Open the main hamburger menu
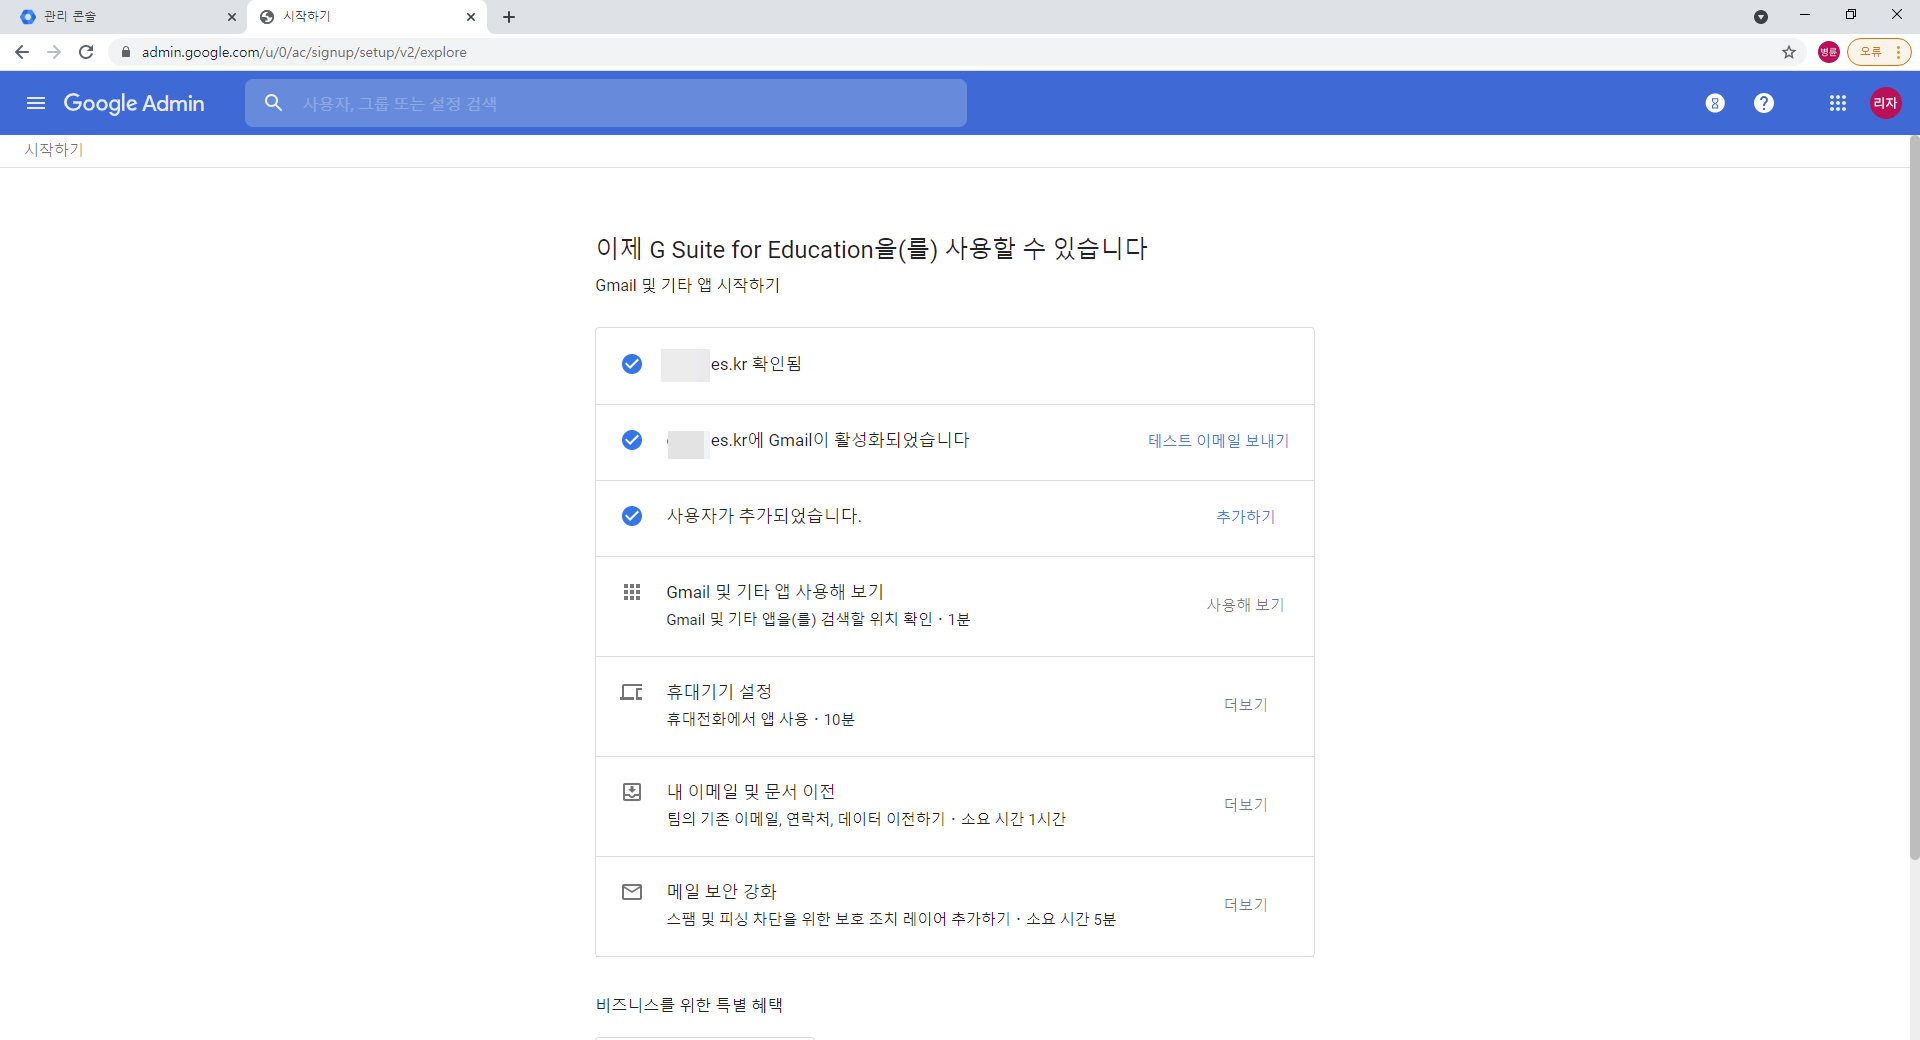This screenshot has width=1920, height=1040. click(36, 103)
